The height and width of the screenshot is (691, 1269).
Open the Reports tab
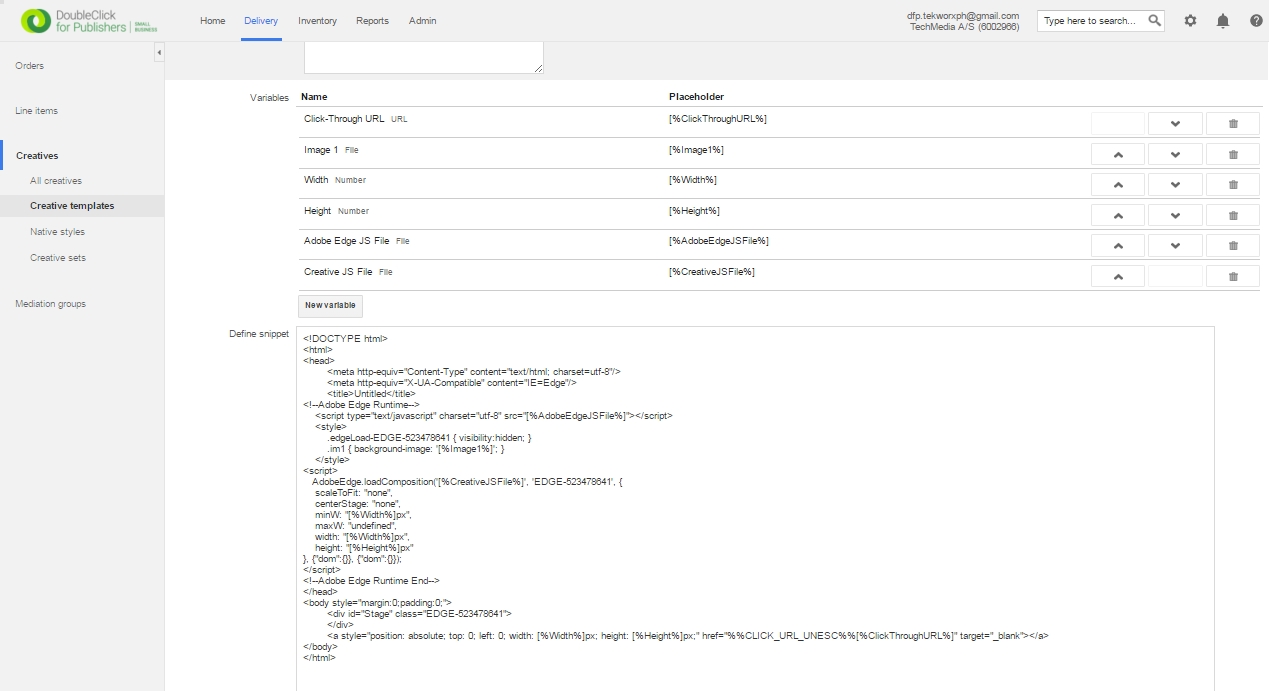pyautogui.click(x=372, y=20)
